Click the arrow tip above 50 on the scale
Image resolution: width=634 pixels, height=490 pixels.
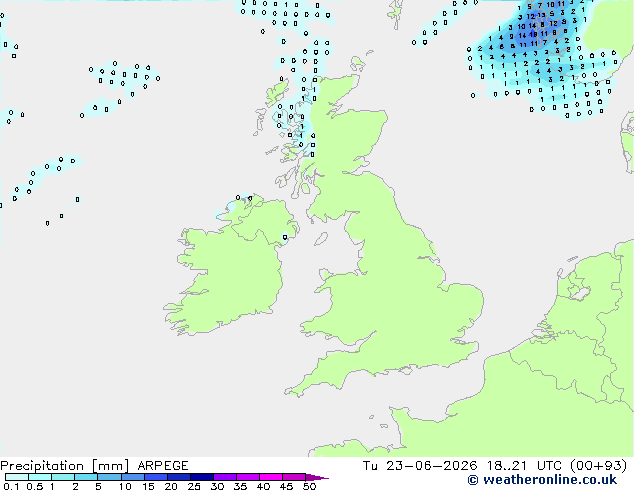click(317, 478)
